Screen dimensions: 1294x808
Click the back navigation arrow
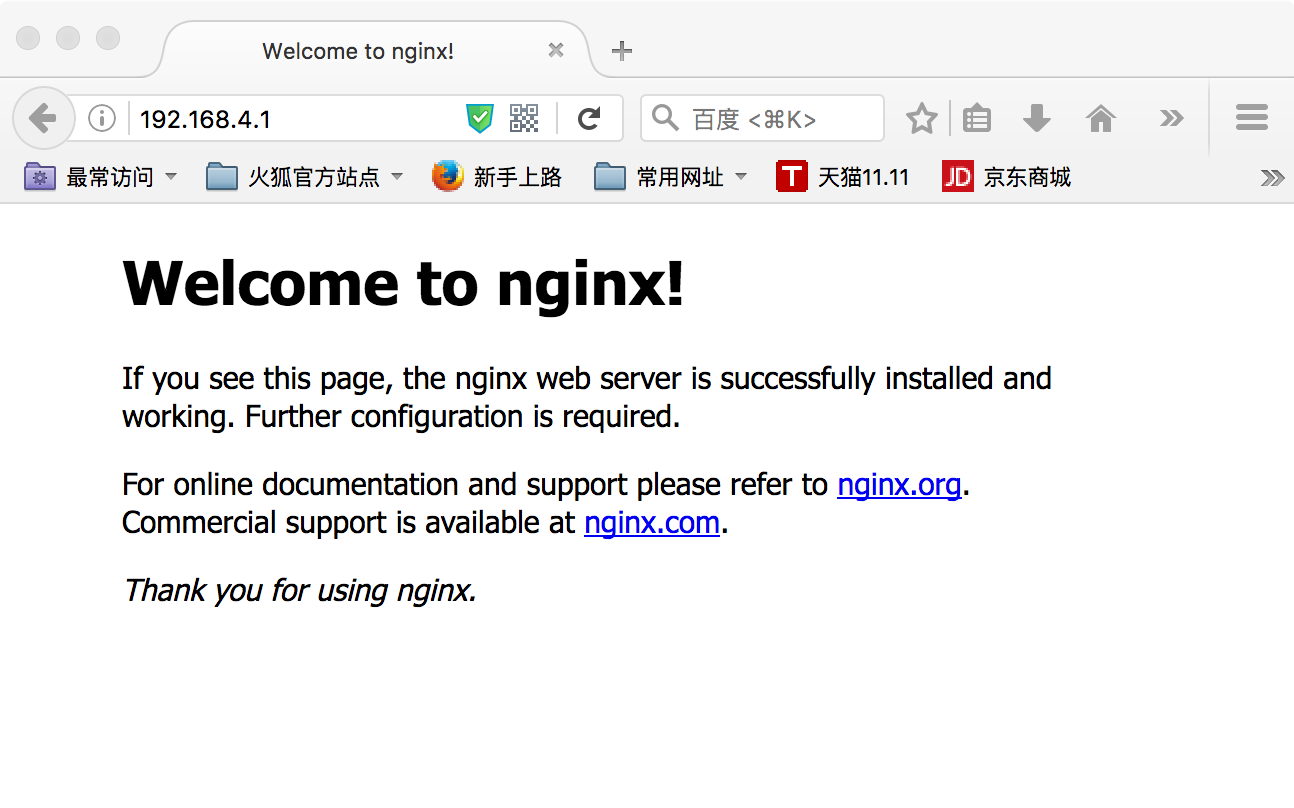point(43,117)
